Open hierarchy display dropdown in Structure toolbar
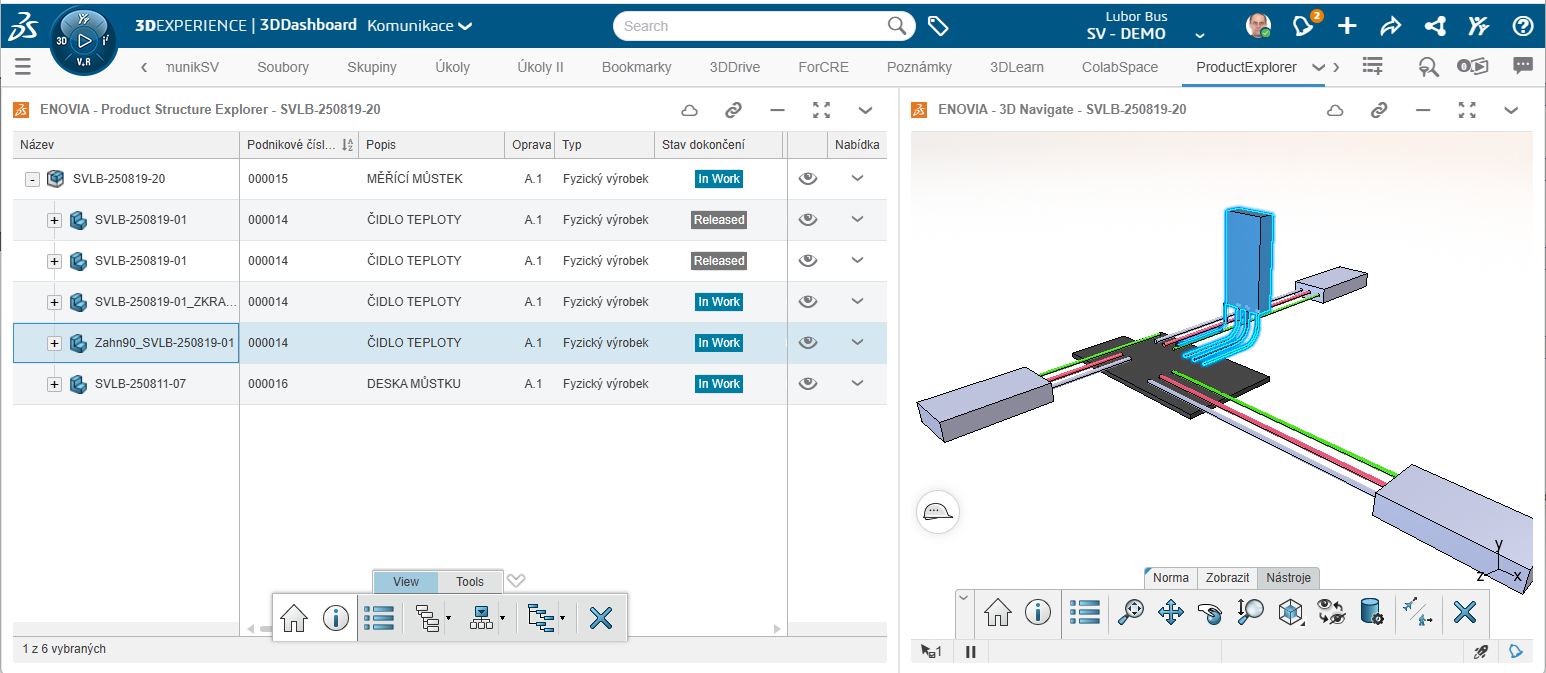 coord(501,619)
